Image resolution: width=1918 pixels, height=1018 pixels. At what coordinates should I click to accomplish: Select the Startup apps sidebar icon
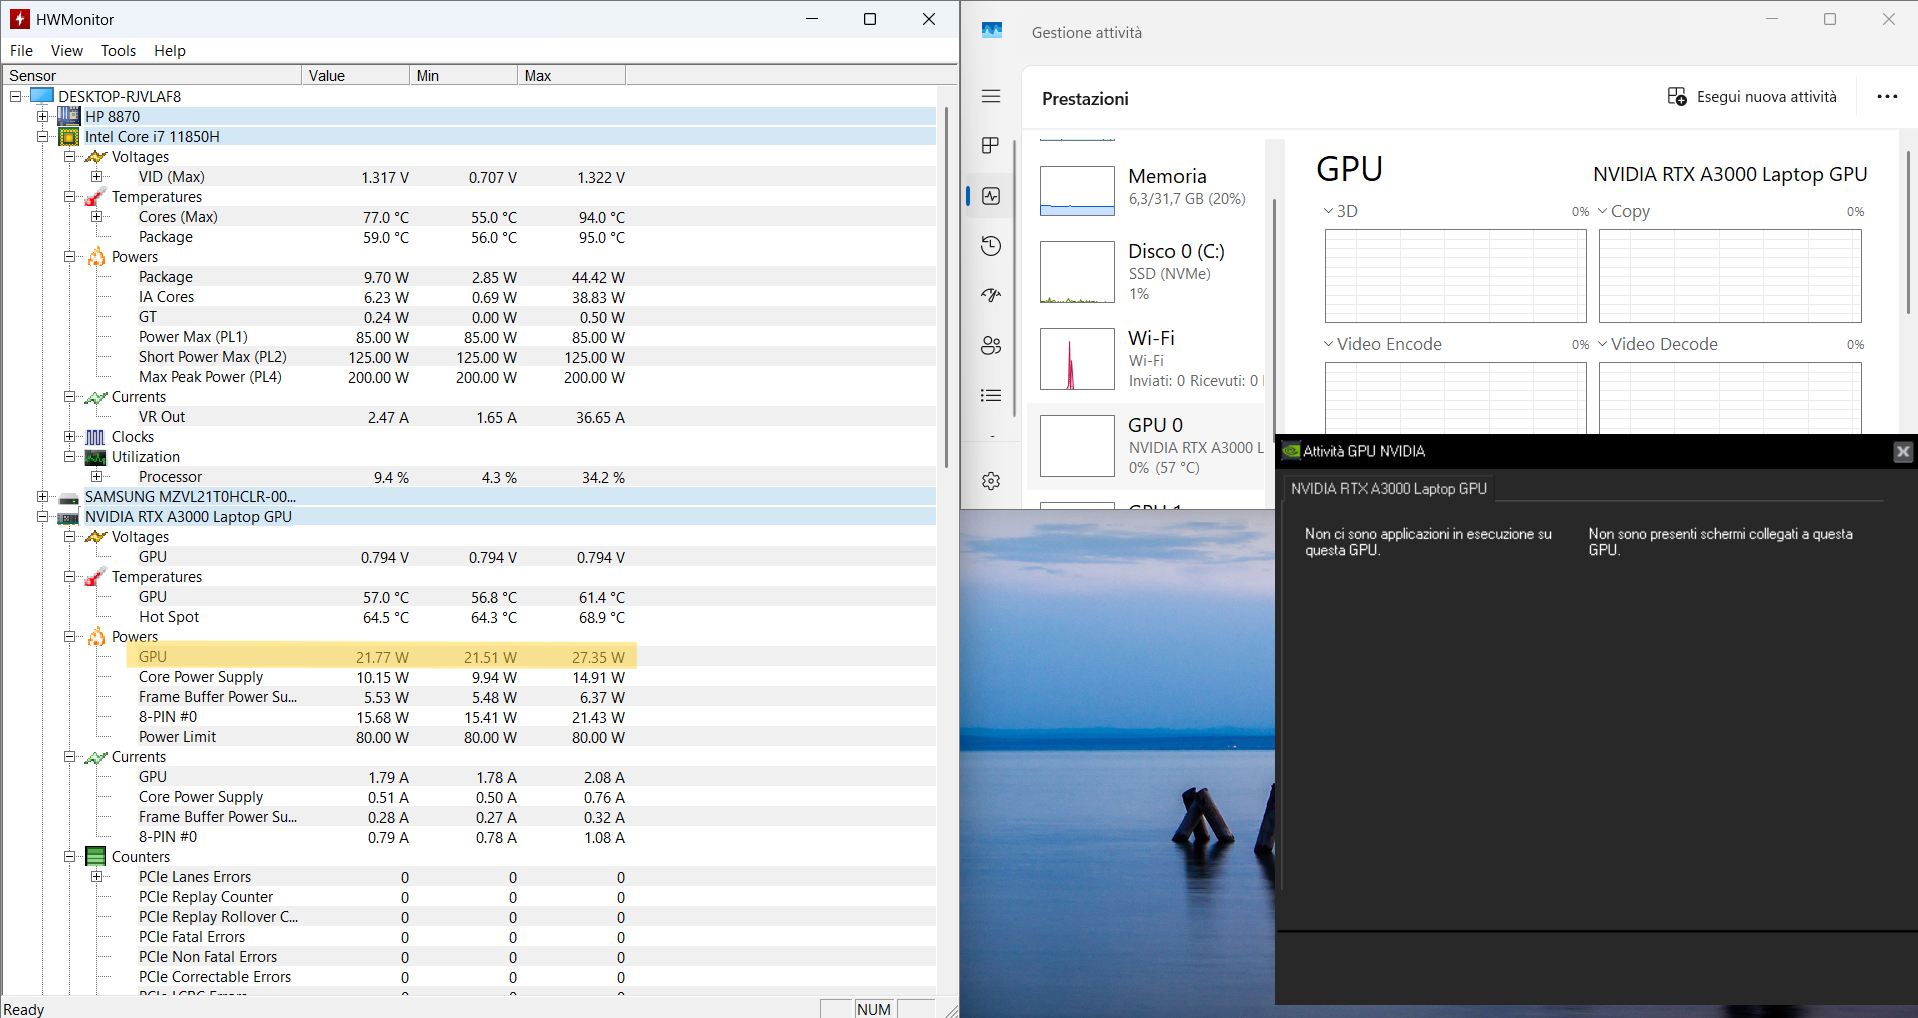990,295
